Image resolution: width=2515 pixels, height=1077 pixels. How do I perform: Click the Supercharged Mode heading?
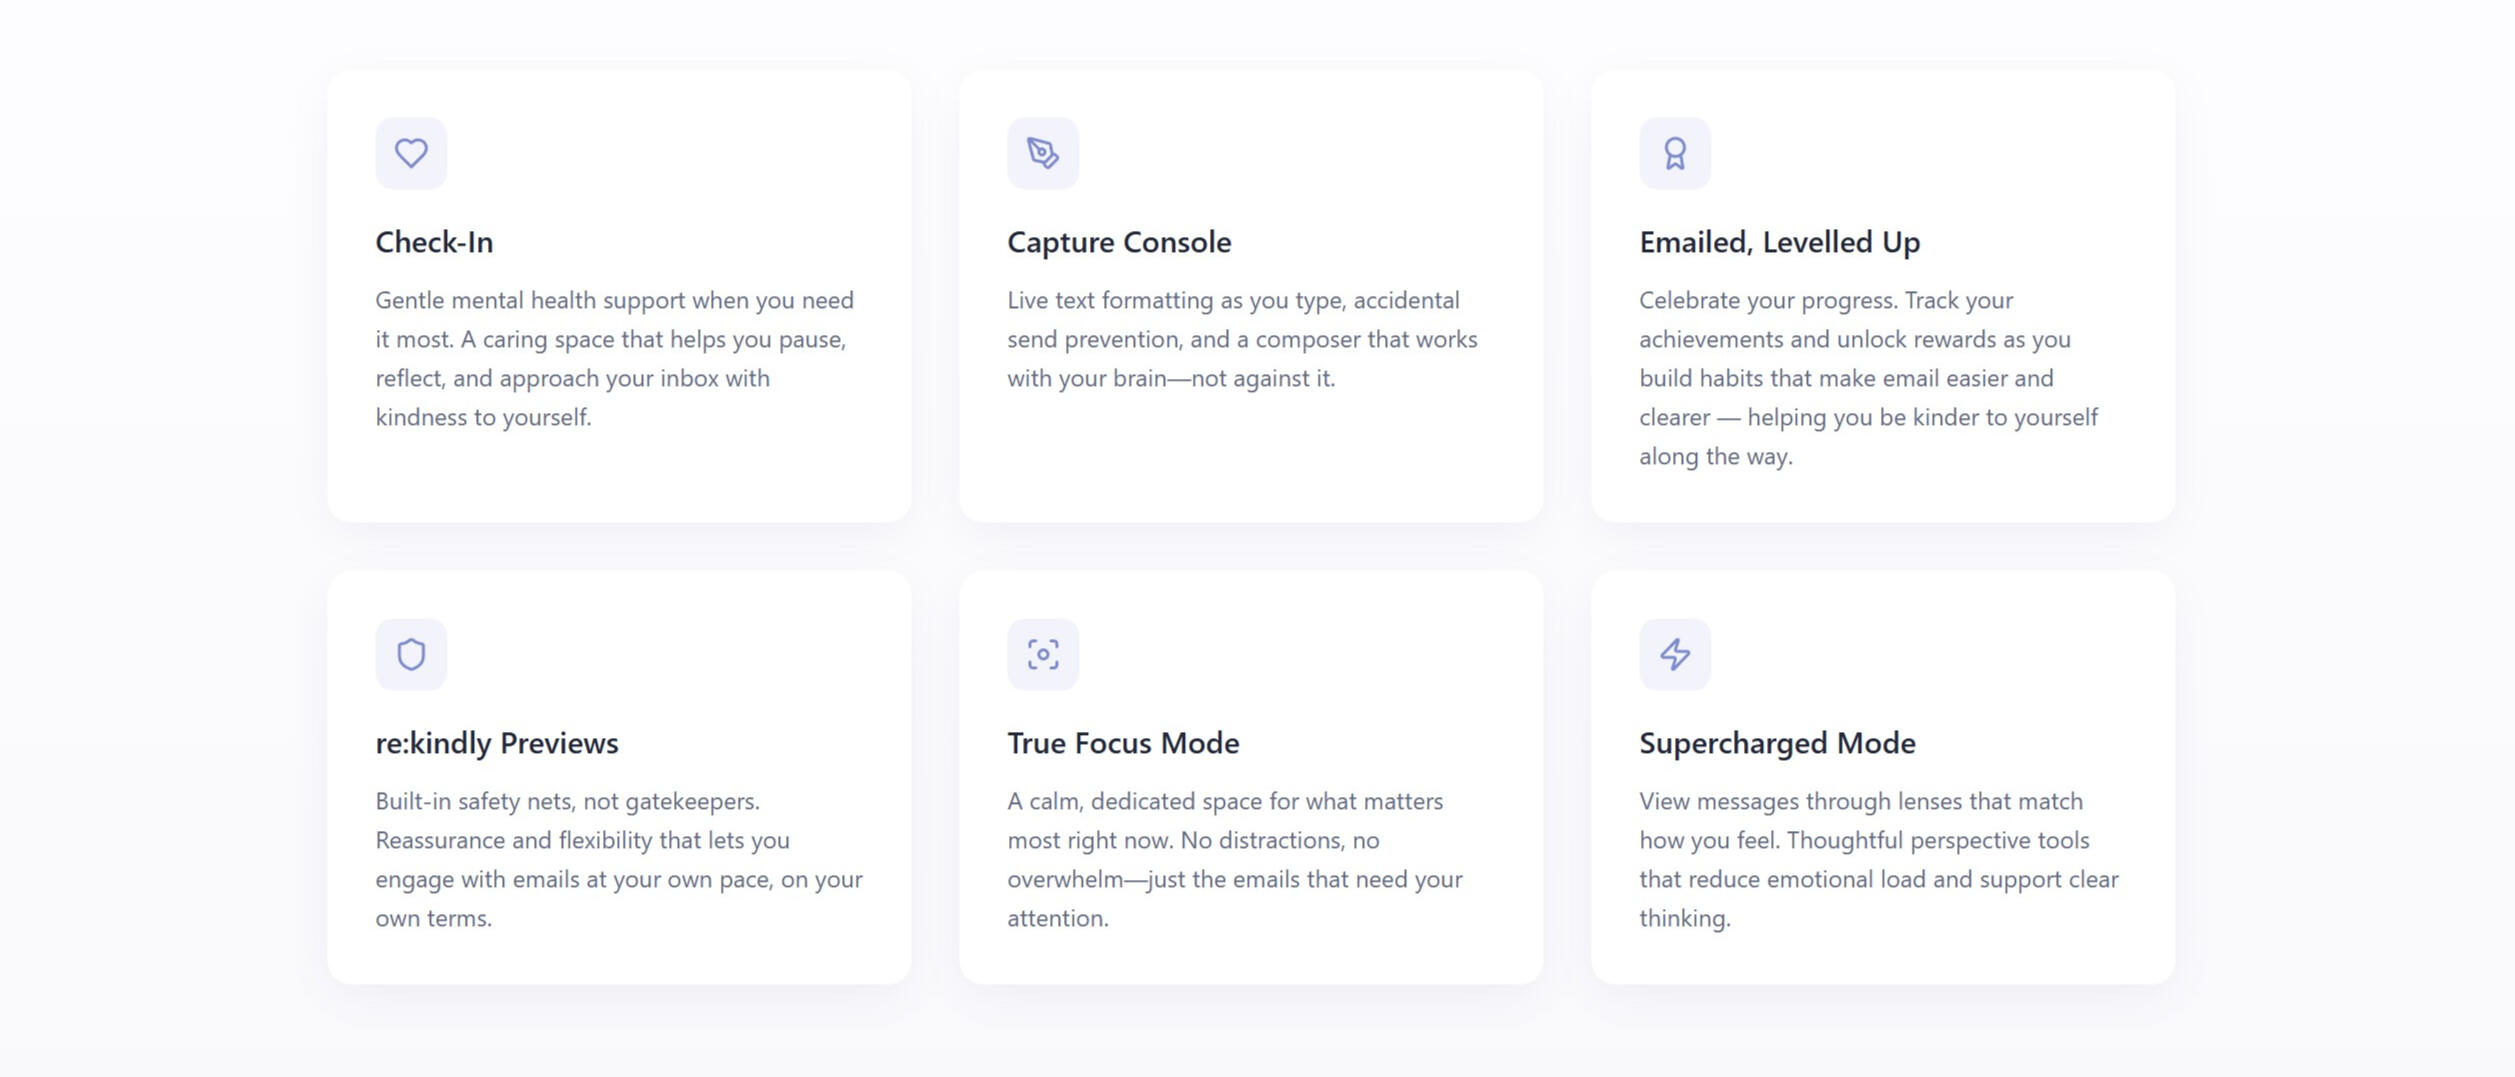1777,743
